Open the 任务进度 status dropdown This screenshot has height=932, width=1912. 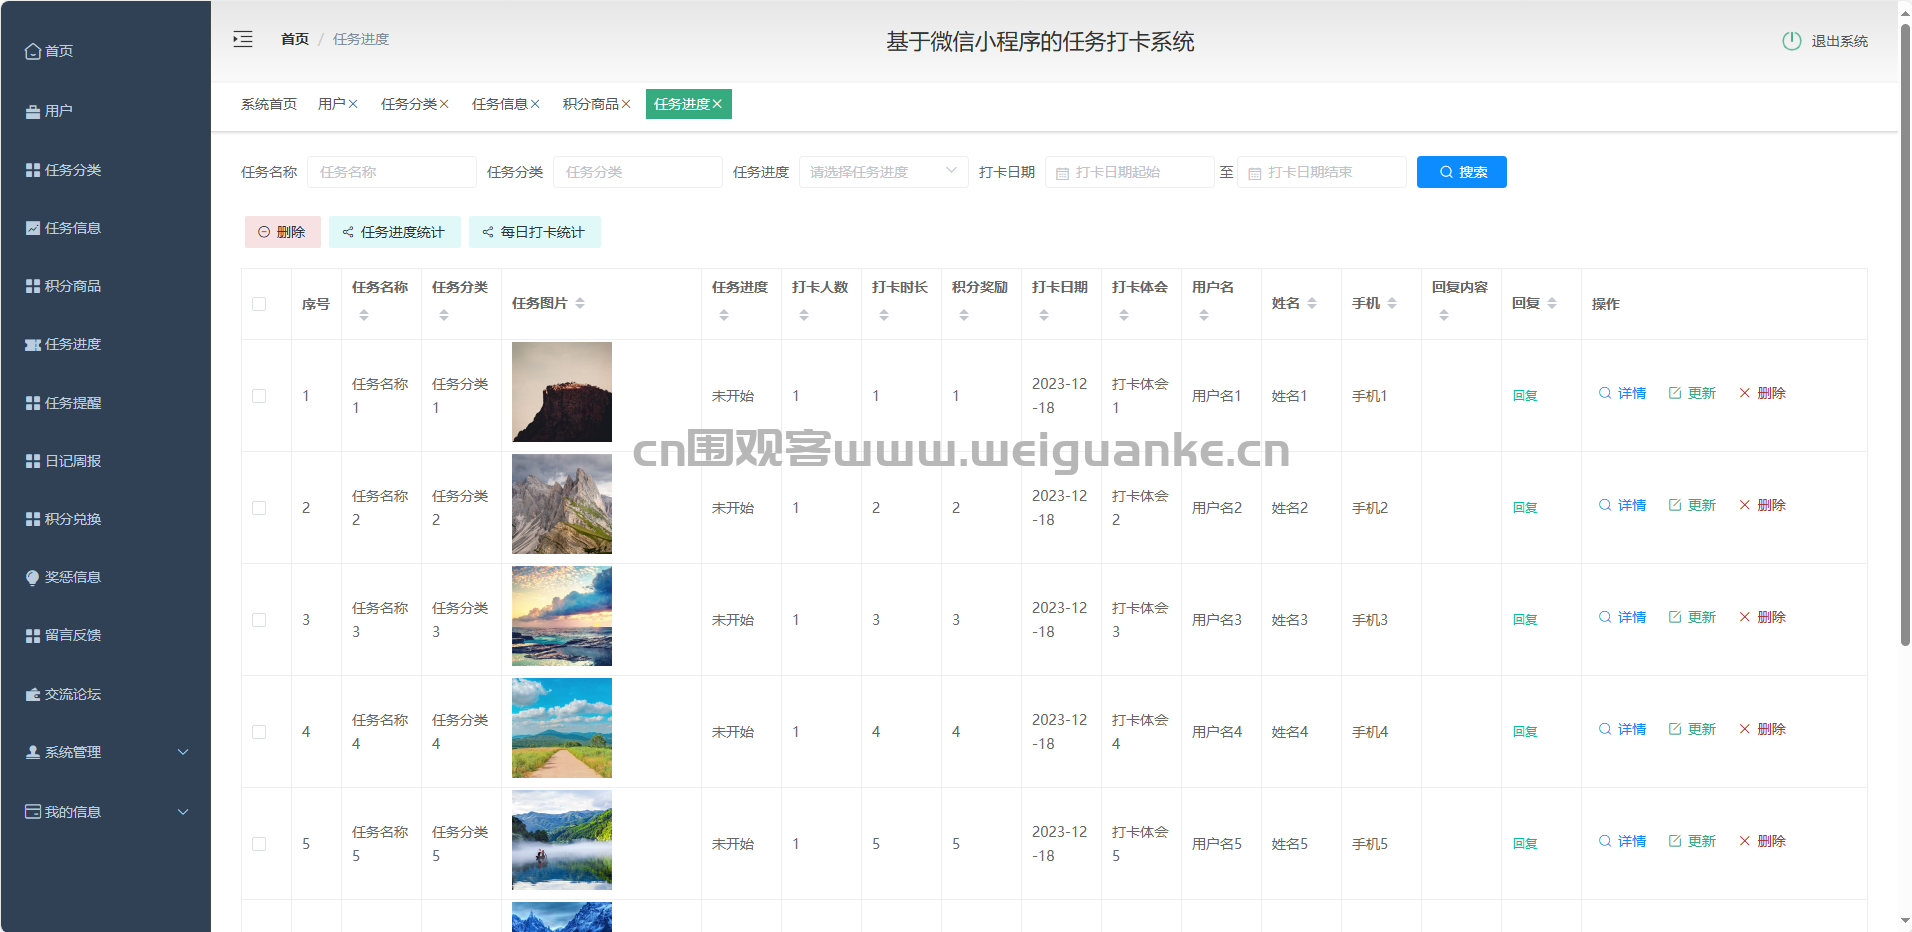[x=883, y=172]
